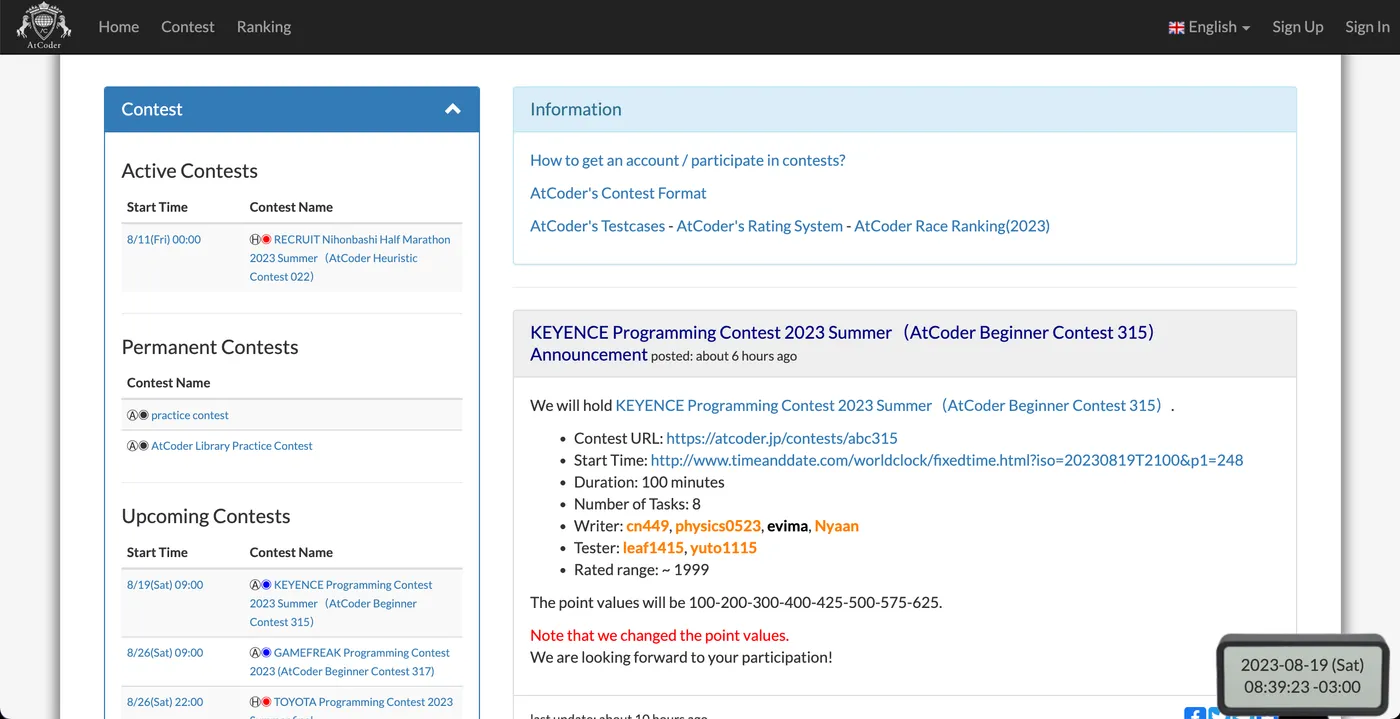Screen dimensions: 1400x719
Task: Click the Facebook share icon
Action: [1195, 713]
